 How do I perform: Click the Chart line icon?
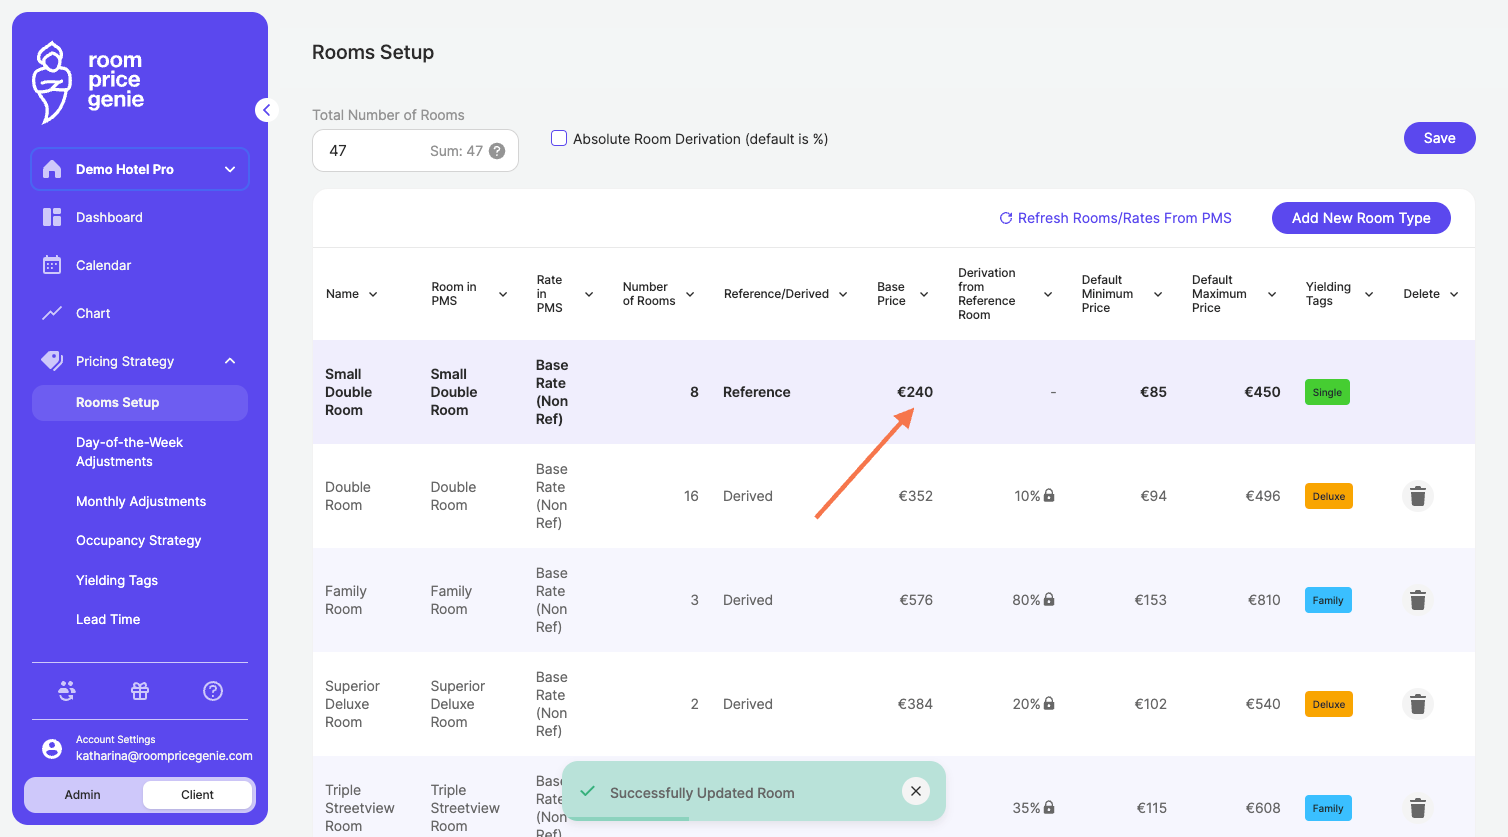(52, 313)
